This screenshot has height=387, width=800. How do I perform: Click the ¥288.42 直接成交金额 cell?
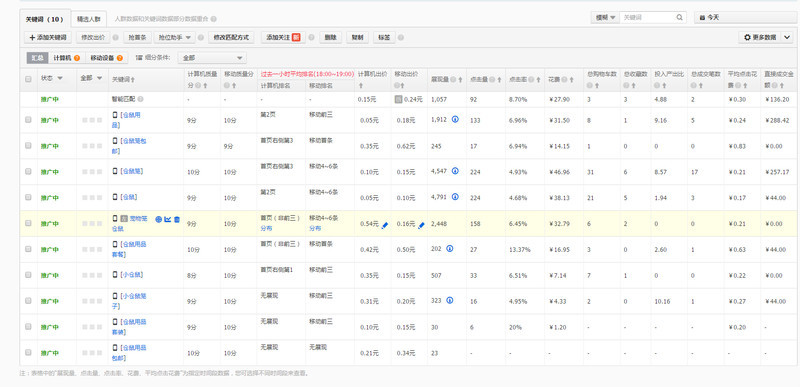pyautogui.click(x=777, y=120)
